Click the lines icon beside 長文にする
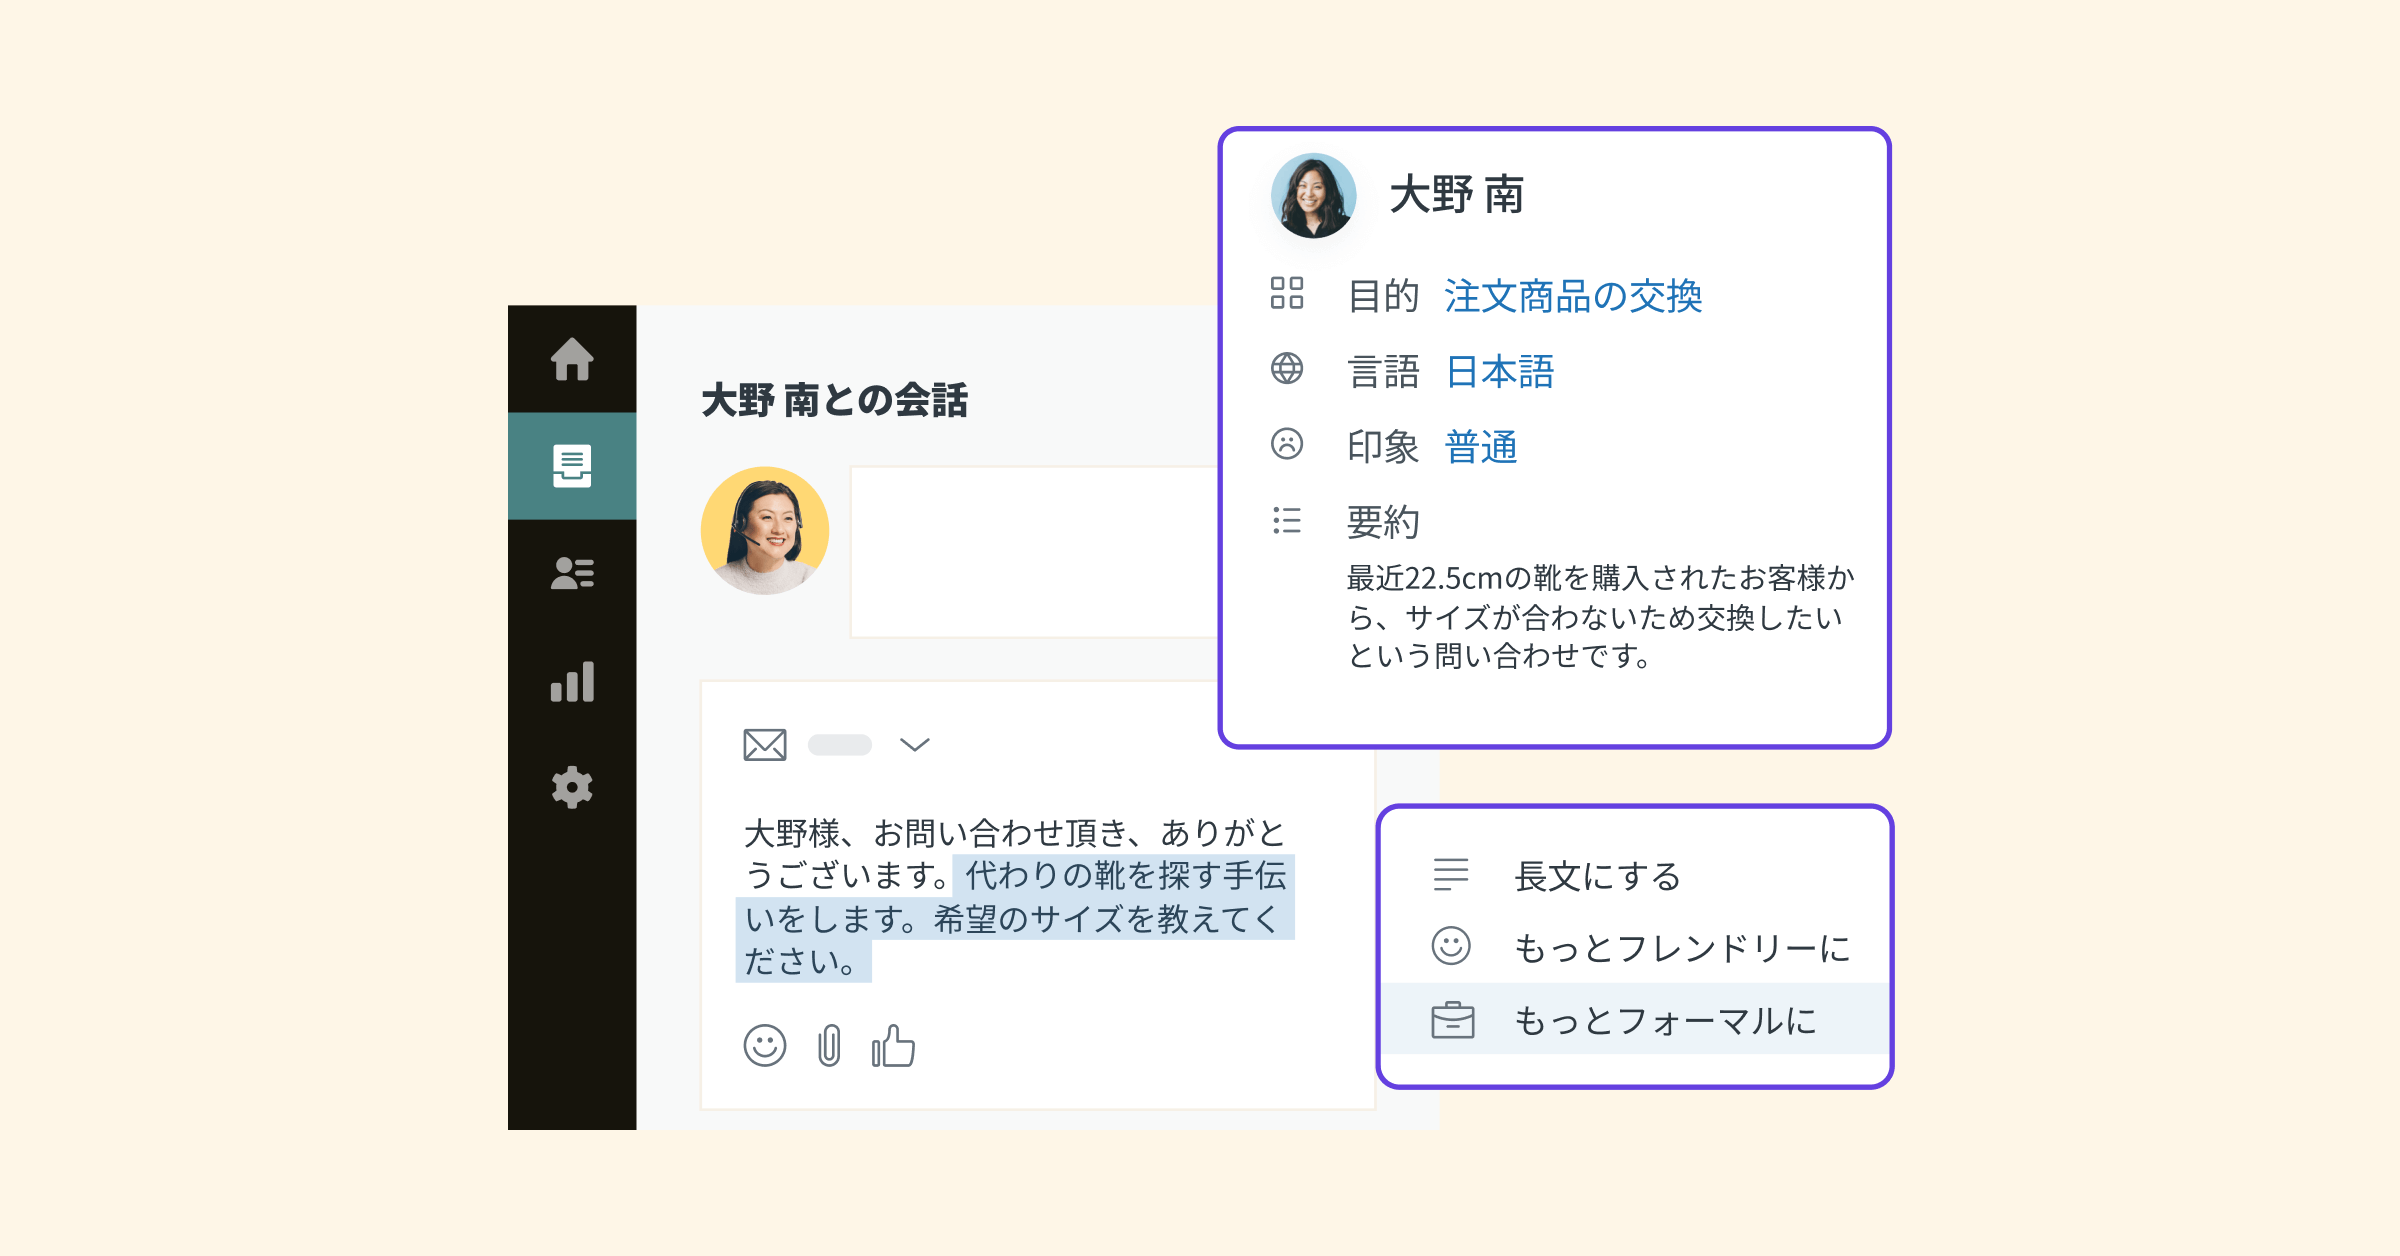2400x1256 pixels. 1451,874
